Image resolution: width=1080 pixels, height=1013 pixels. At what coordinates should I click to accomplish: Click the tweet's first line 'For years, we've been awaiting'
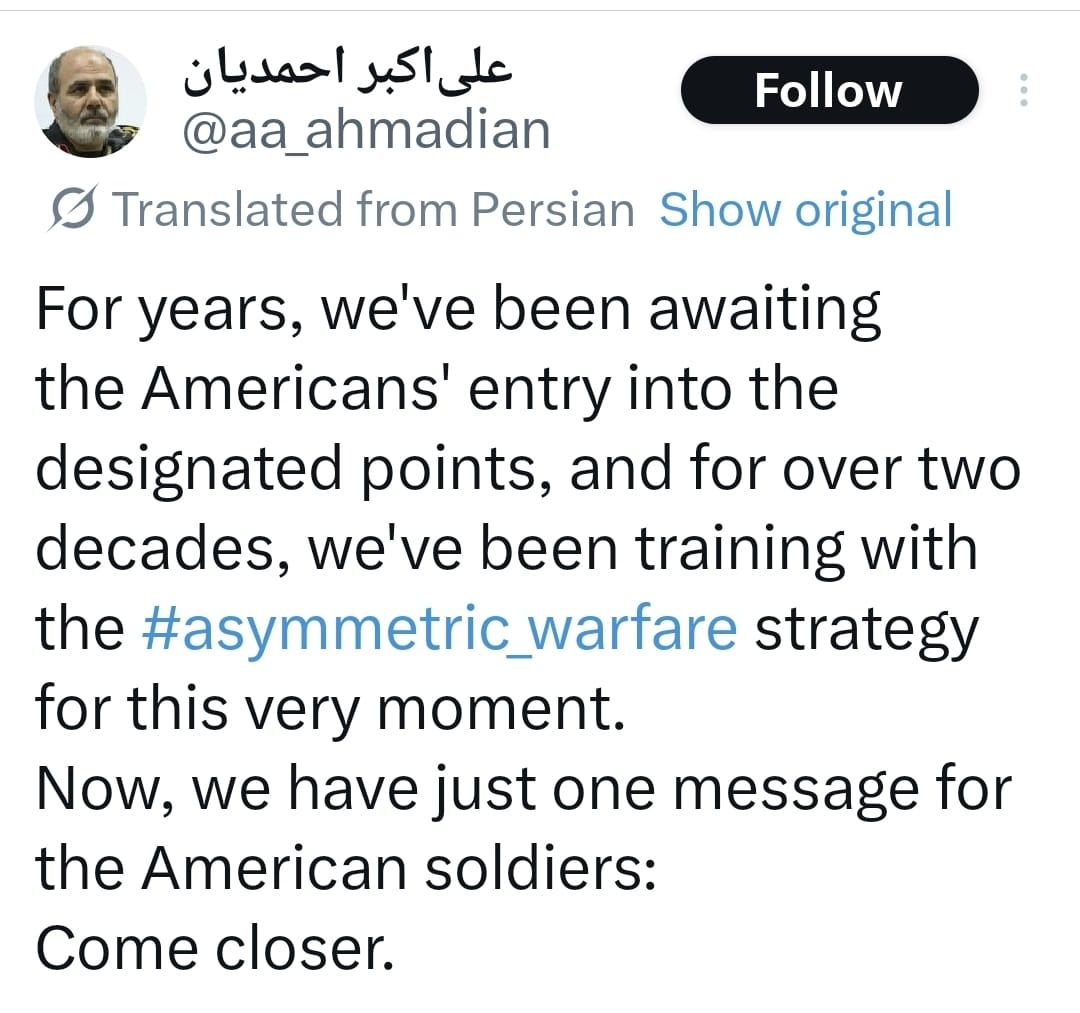(x=458, y=308)
